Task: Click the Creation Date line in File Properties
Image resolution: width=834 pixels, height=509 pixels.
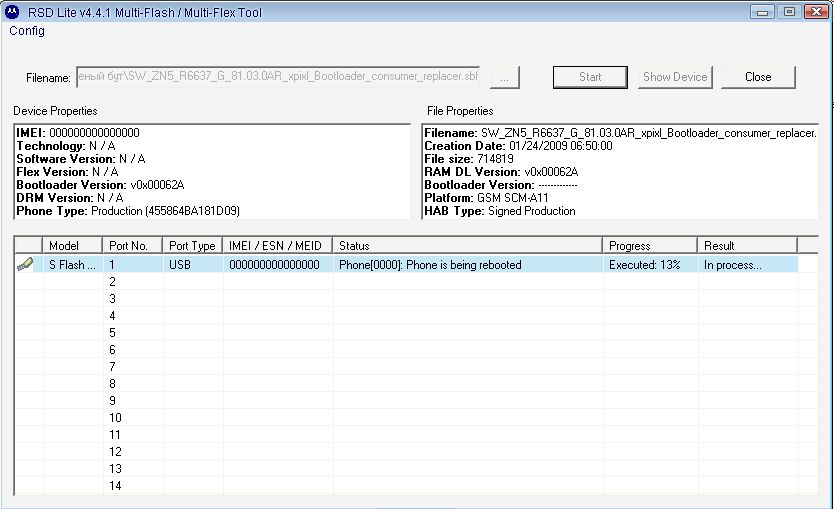Action: (518, 146)
